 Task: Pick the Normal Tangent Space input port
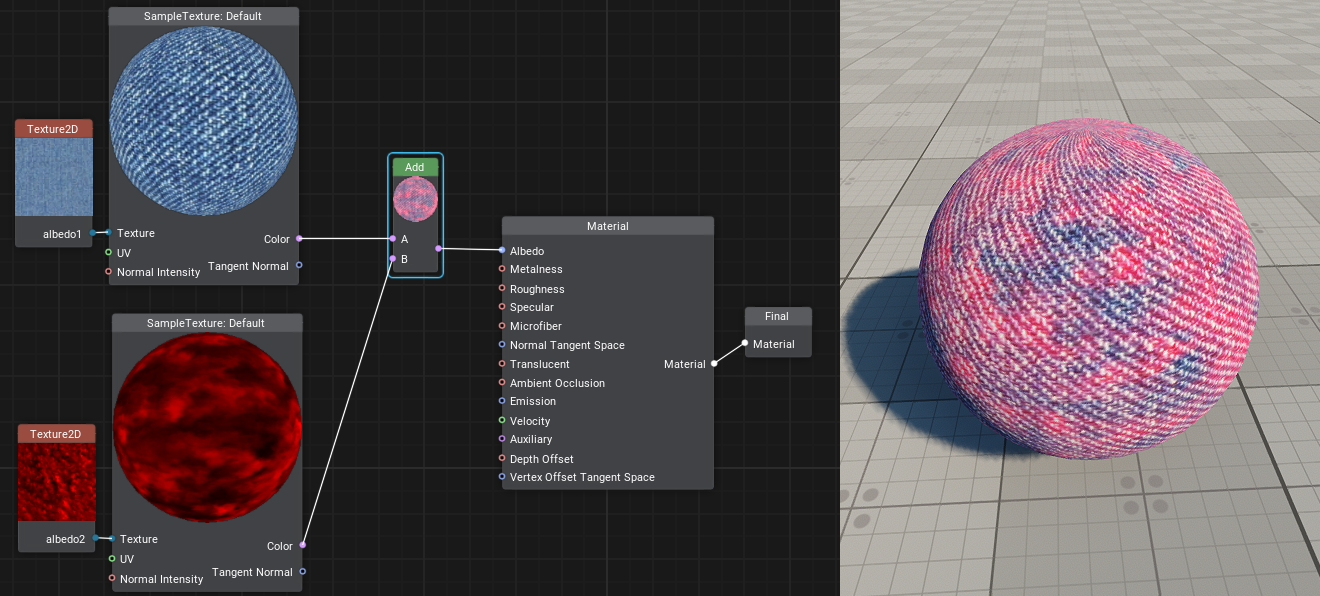(502, 345)
